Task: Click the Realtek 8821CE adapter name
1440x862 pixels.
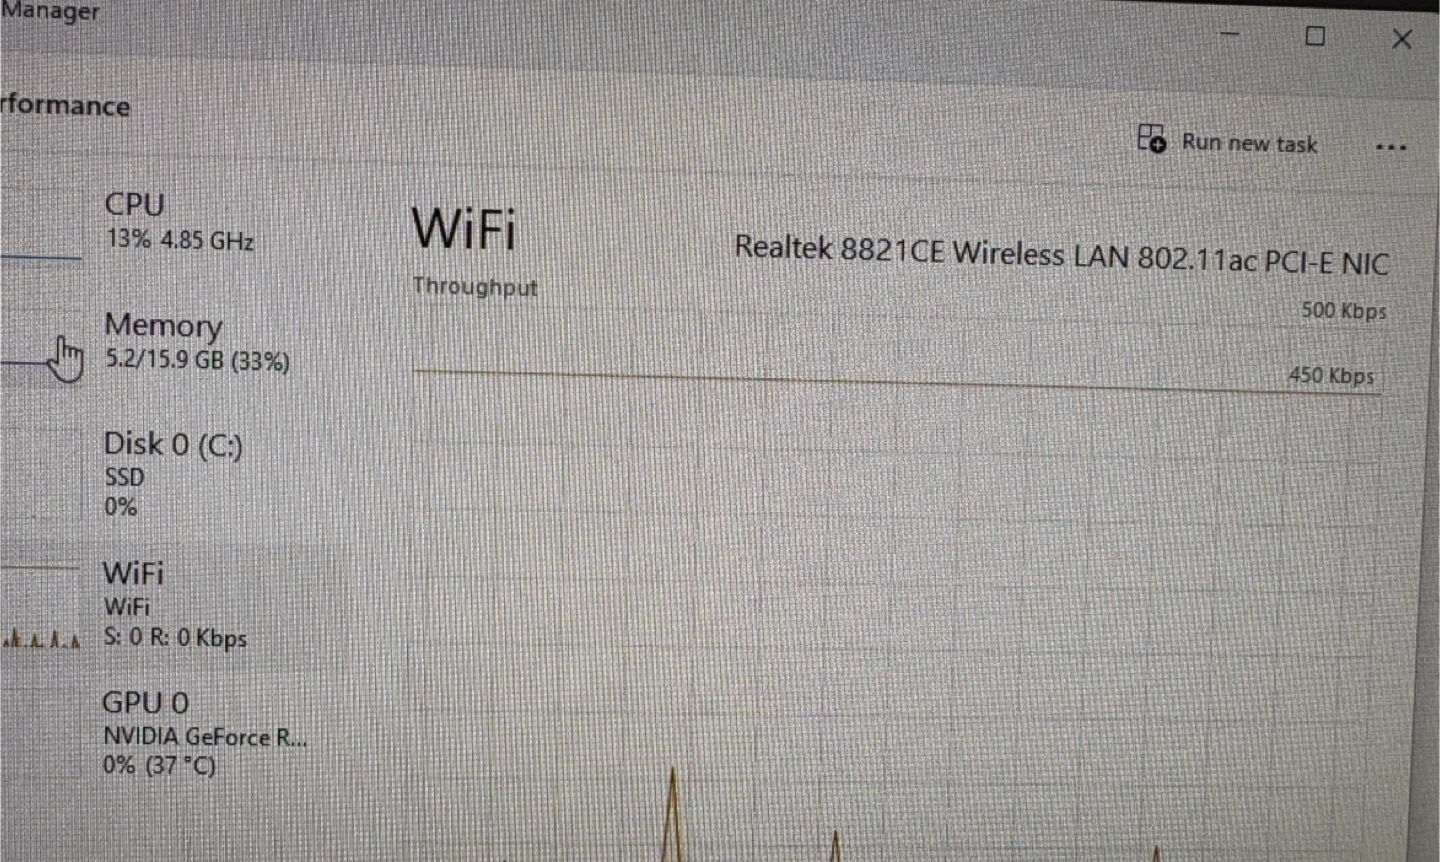Action: tap(1061, 254)
